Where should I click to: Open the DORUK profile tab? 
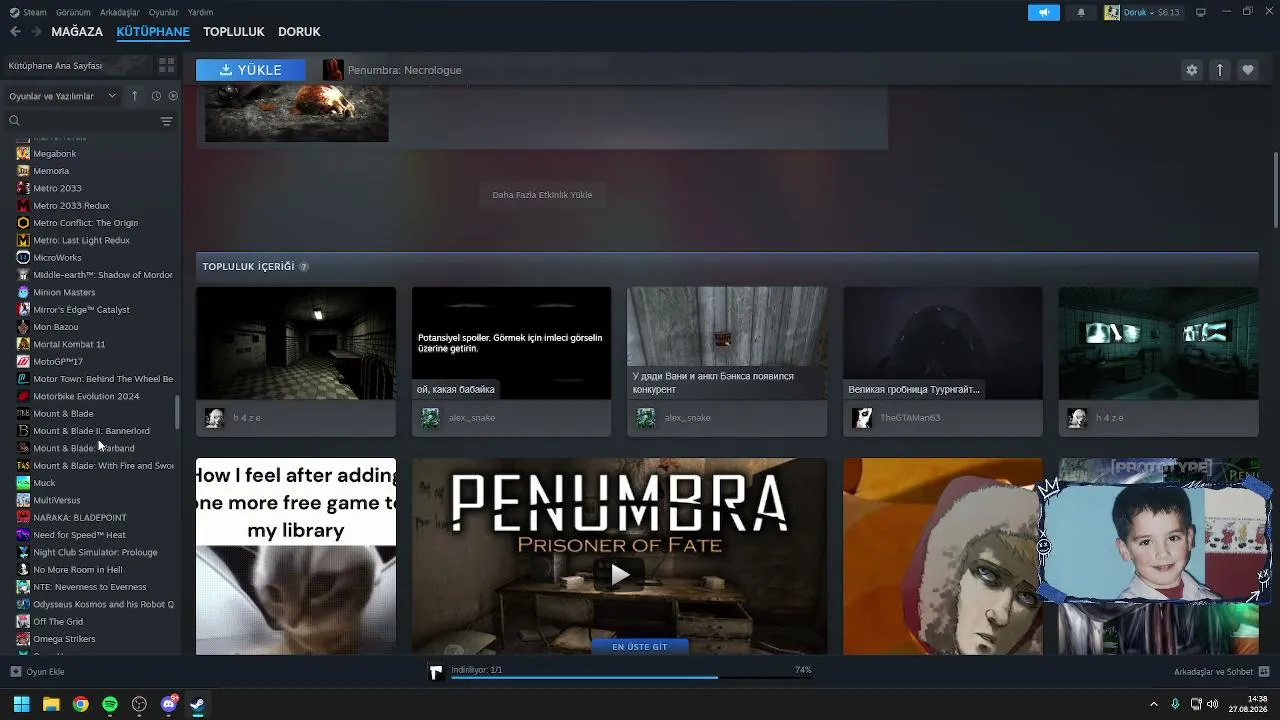pyautogui.click(x=299, y=32)
